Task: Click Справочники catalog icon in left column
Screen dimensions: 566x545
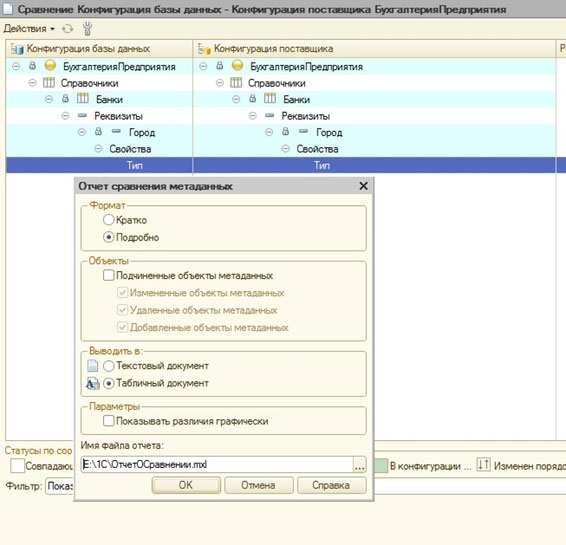Action: click(x=49, y=83)
